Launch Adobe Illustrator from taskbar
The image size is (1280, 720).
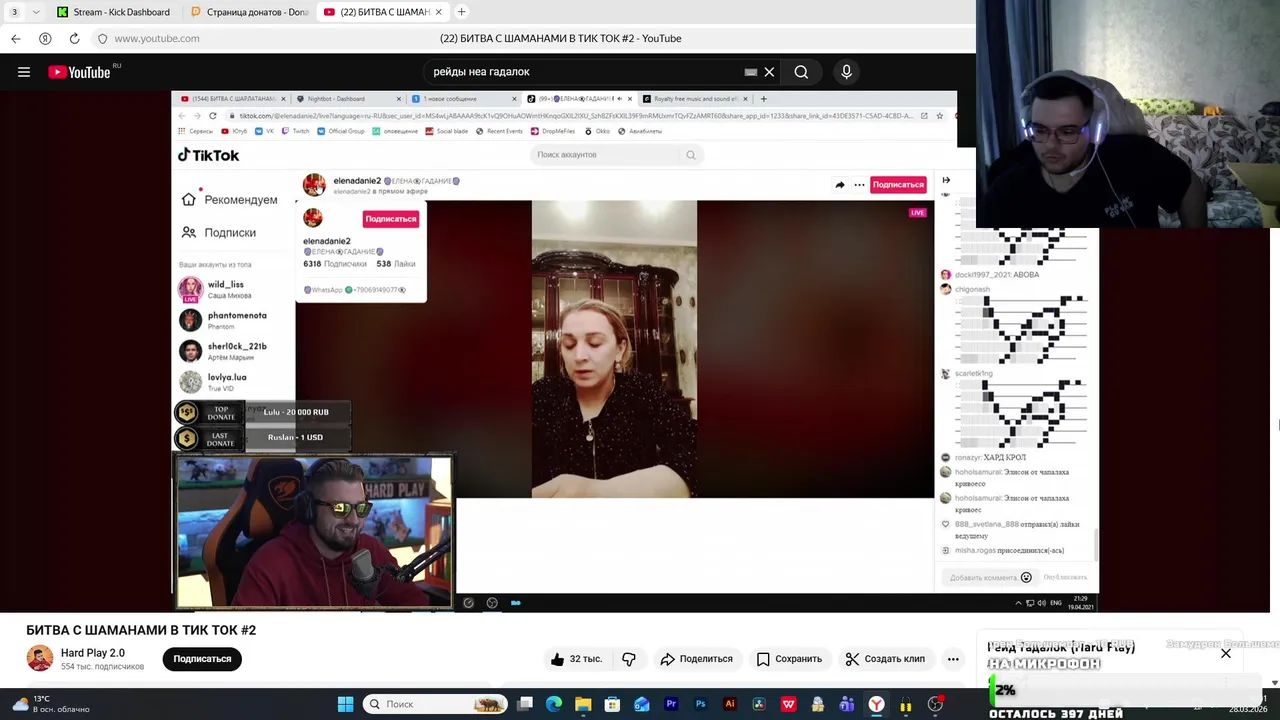[x=729, y=704]
